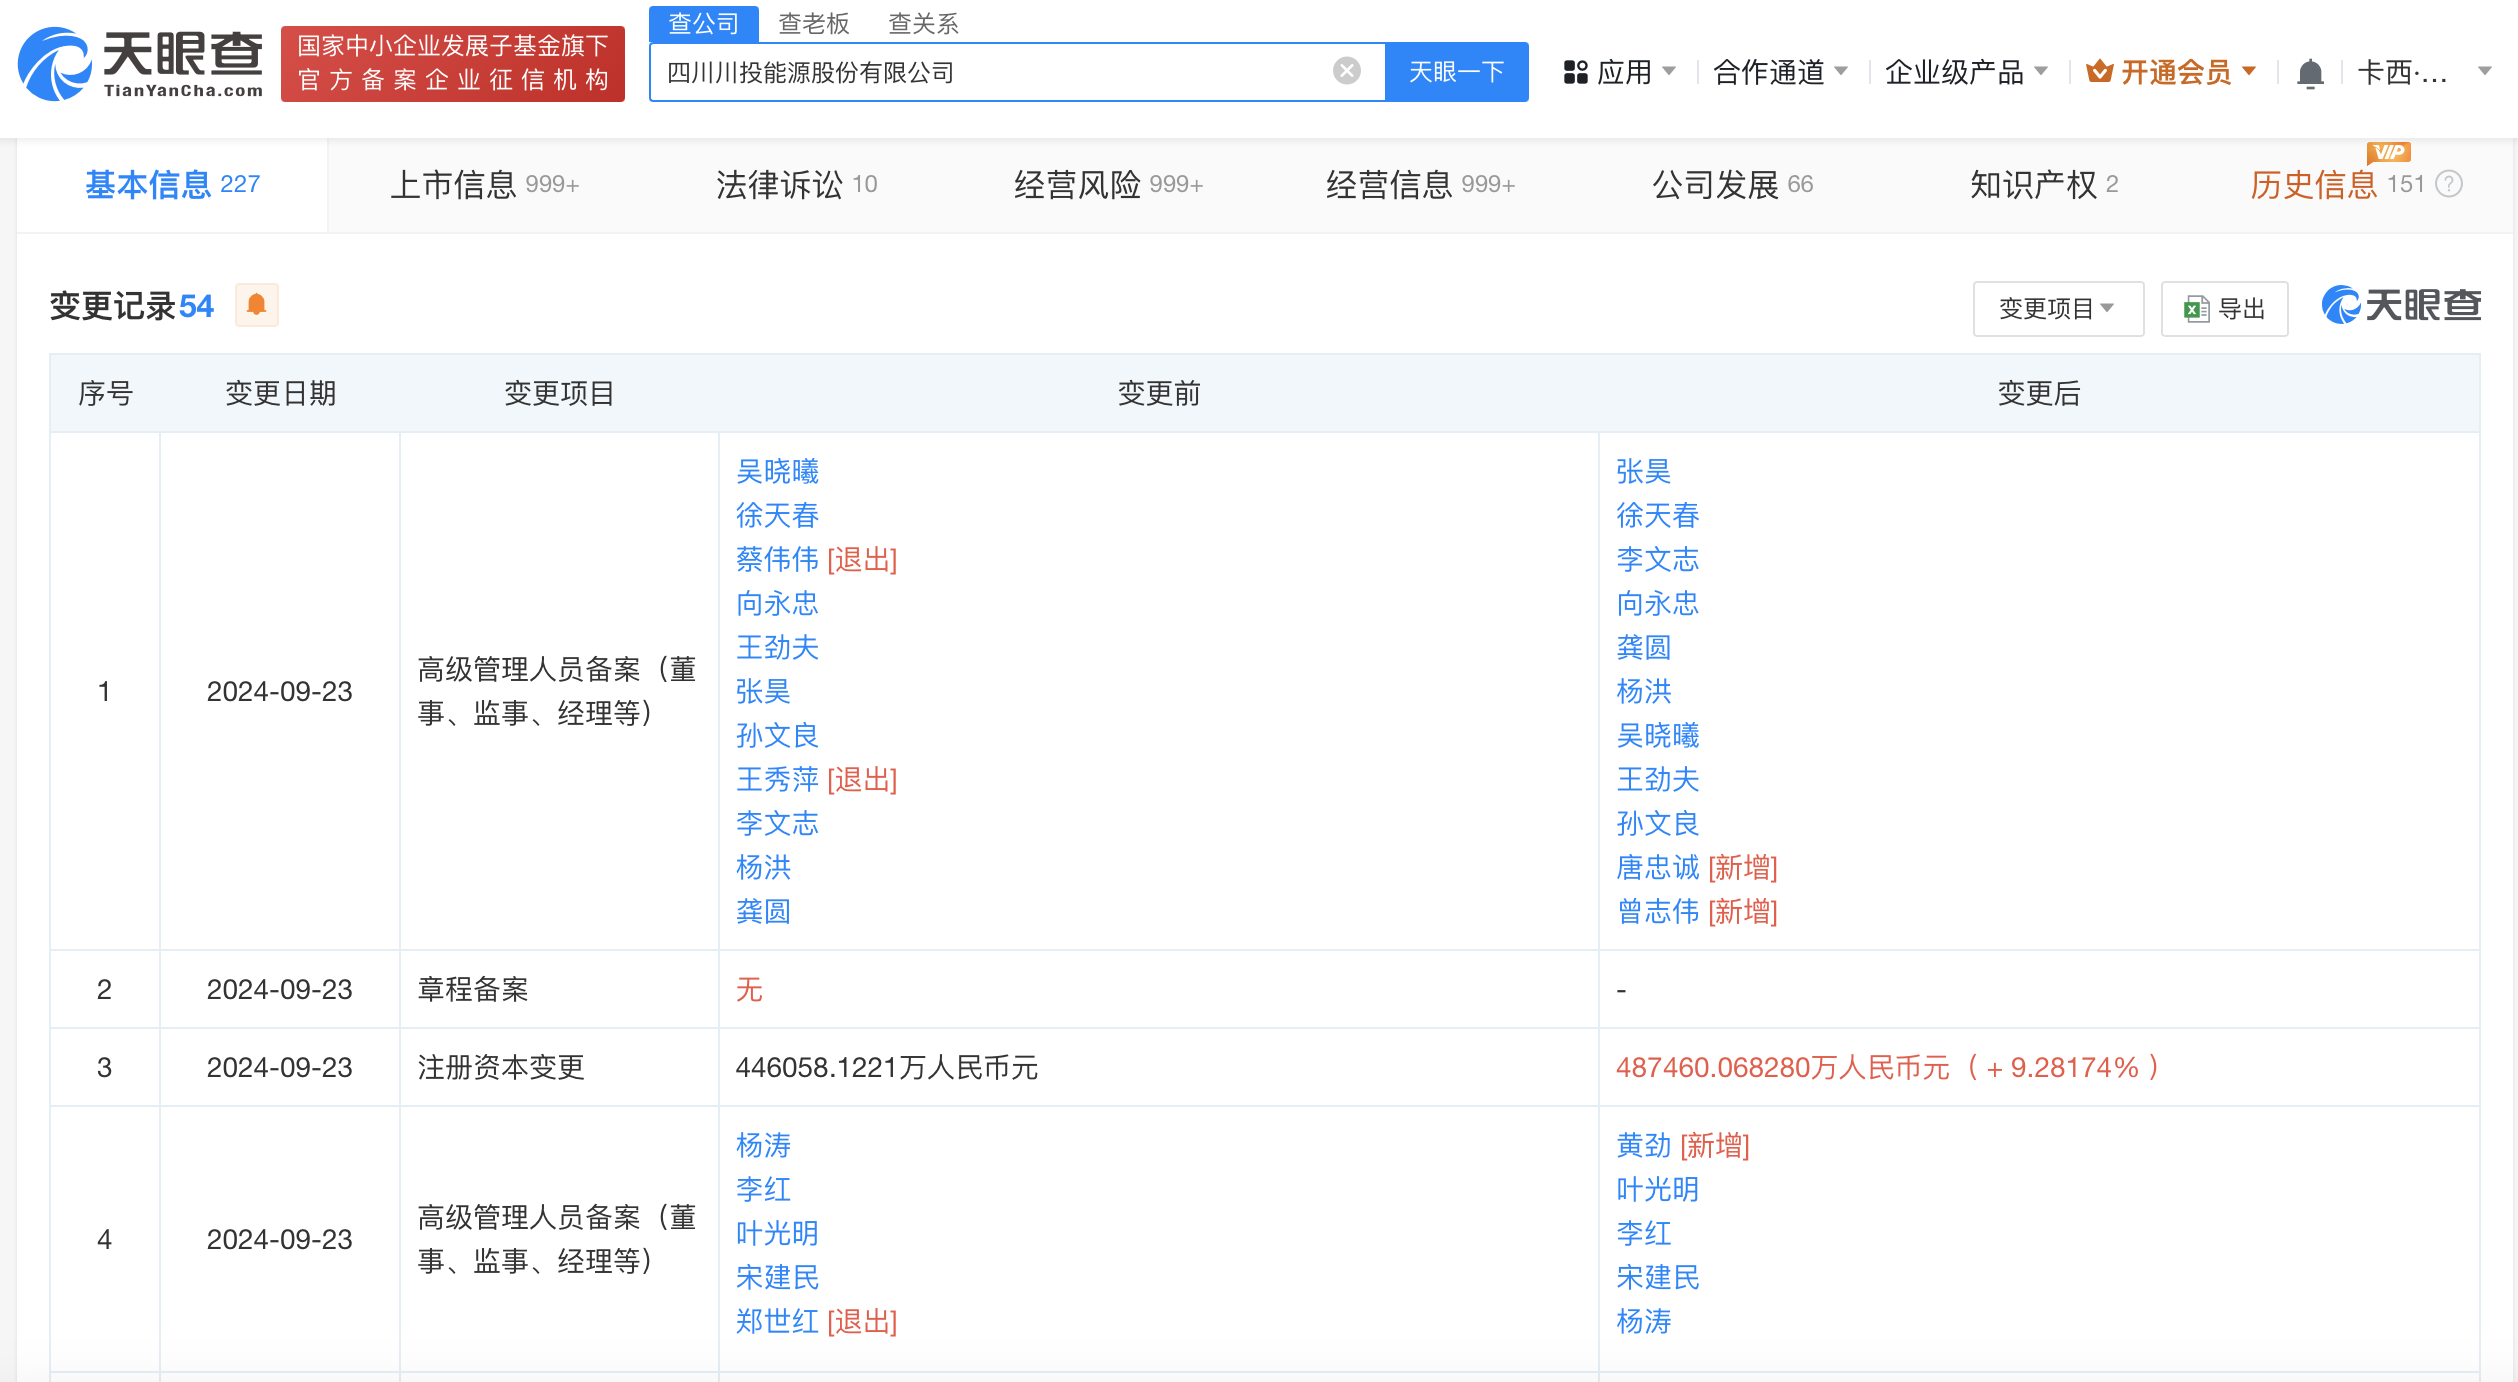Switch to the 基本信息 tab
This screenshot has width=2518, height=1382.
(172, 185)
